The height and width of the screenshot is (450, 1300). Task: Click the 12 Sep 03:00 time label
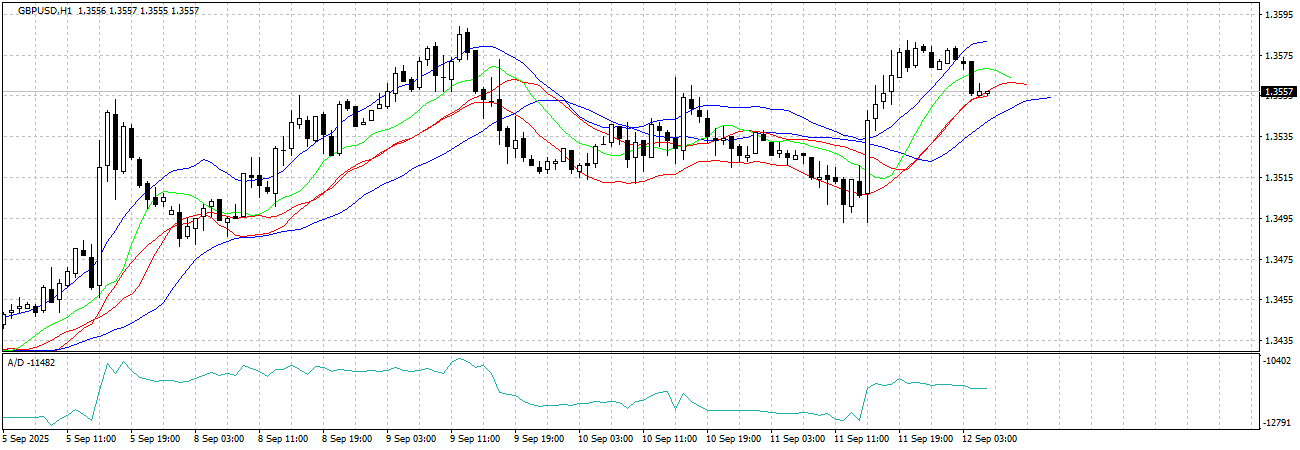tap(990, 439)
